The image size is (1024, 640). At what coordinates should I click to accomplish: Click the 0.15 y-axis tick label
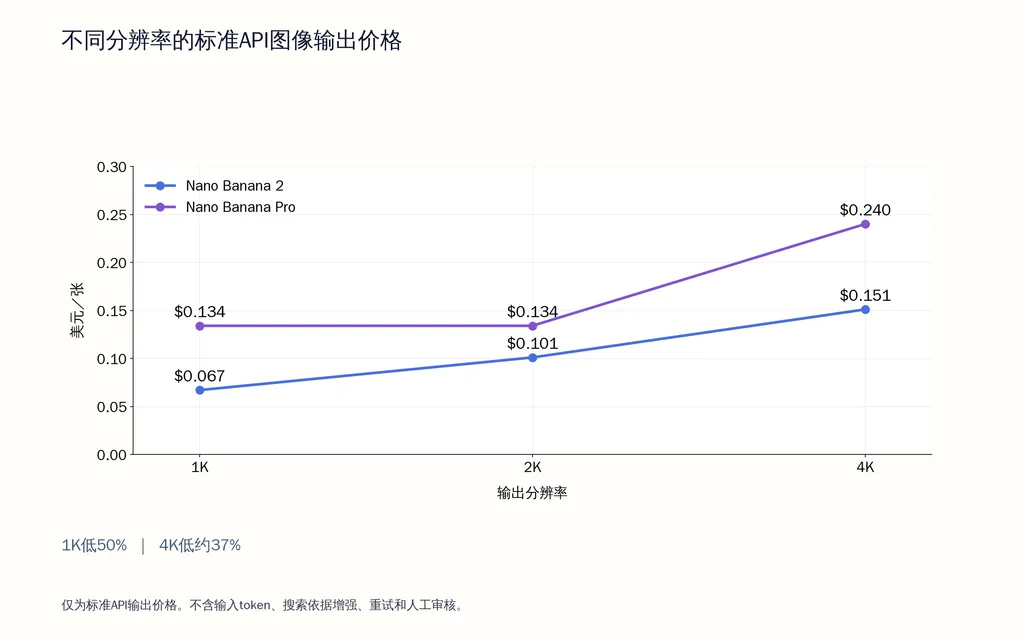112,311
